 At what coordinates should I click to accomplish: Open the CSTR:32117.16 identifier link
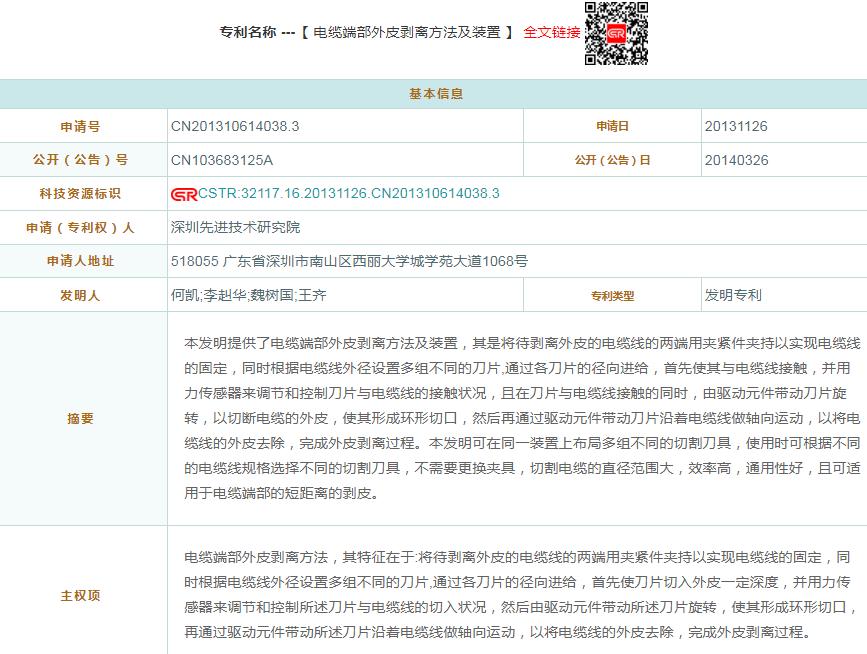pos(348,194)
